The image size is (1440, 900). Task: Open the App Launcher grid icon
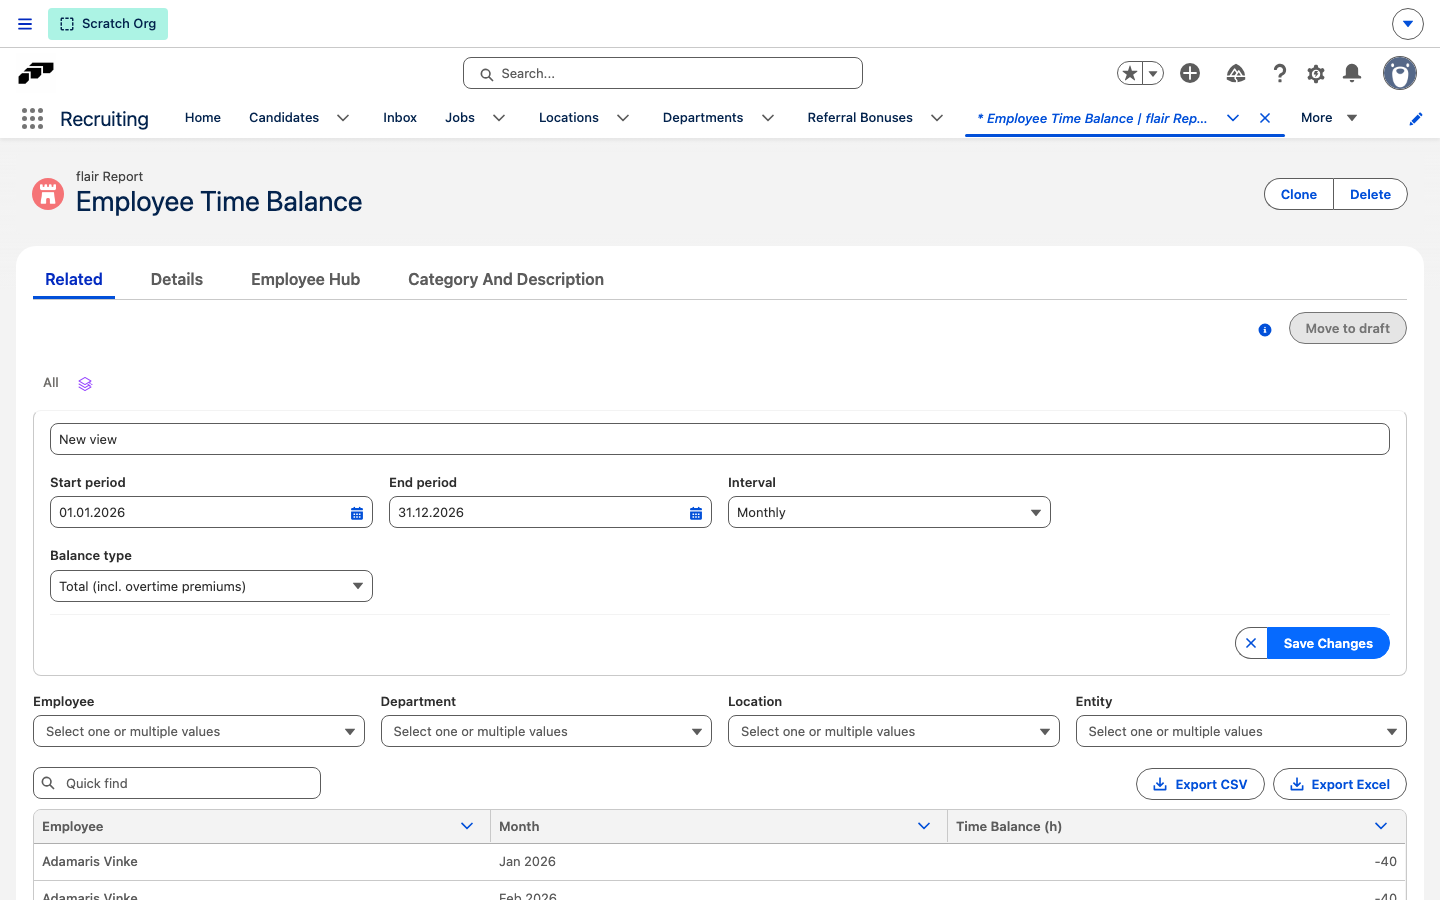(x=32, y=119)
